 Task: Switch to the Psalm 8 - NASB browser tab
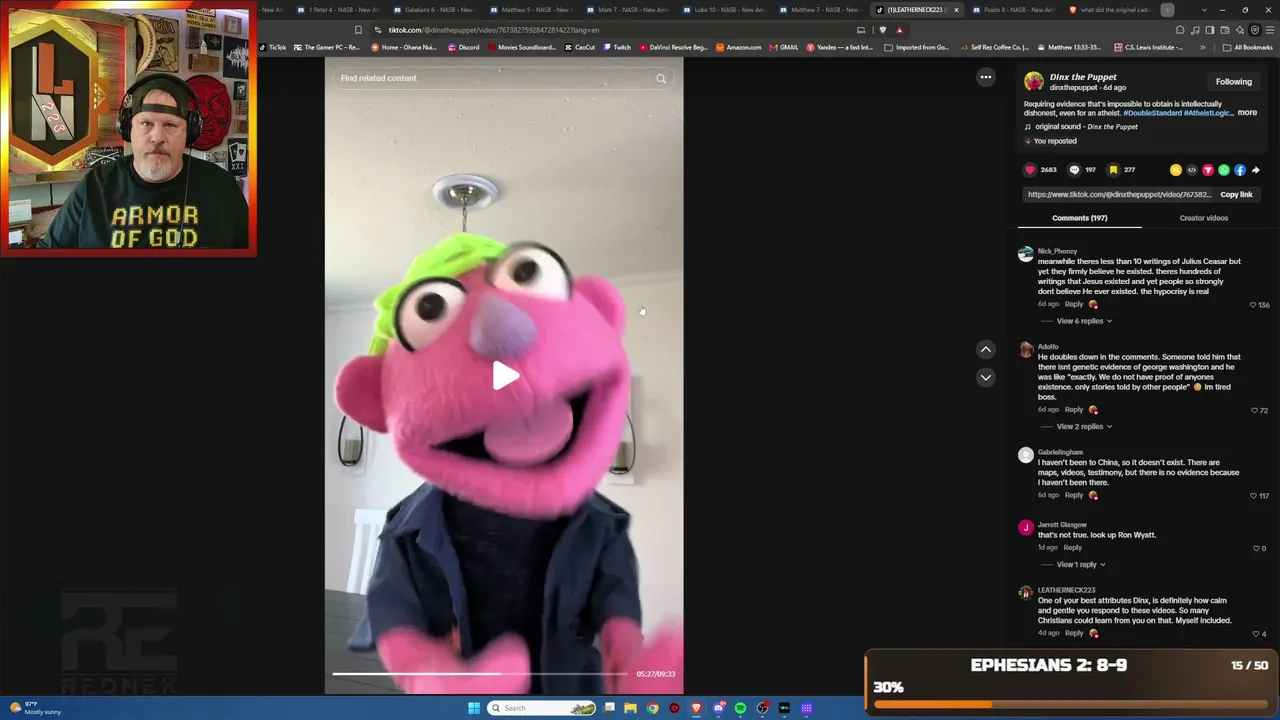[1011, 10]
